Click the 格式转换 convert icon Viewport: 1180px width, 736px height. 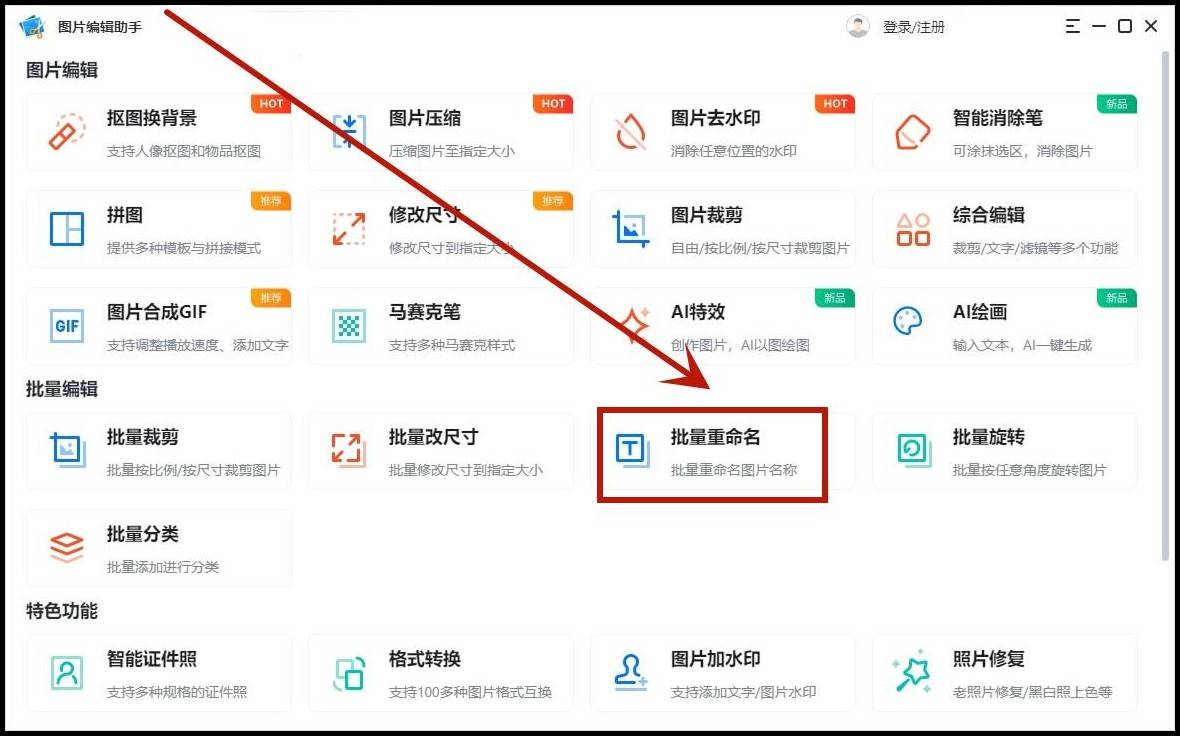tap(348, 673)
